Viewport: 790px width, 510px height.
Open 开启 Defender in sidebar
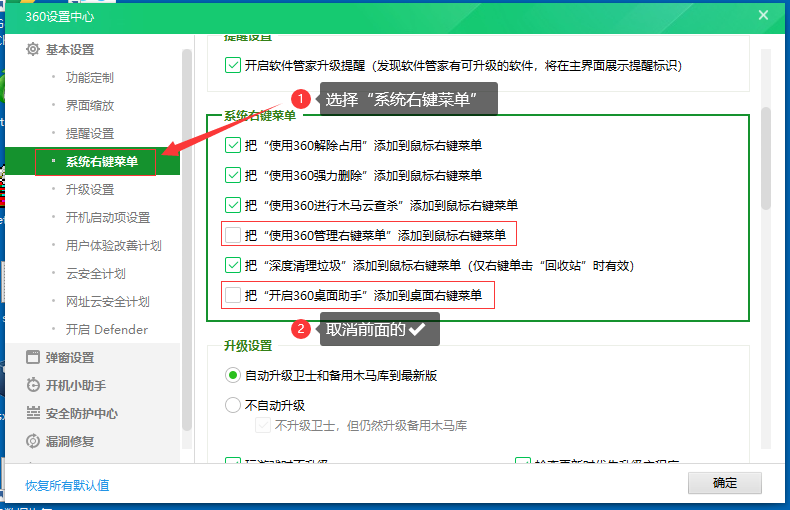[x=107, y=330]
